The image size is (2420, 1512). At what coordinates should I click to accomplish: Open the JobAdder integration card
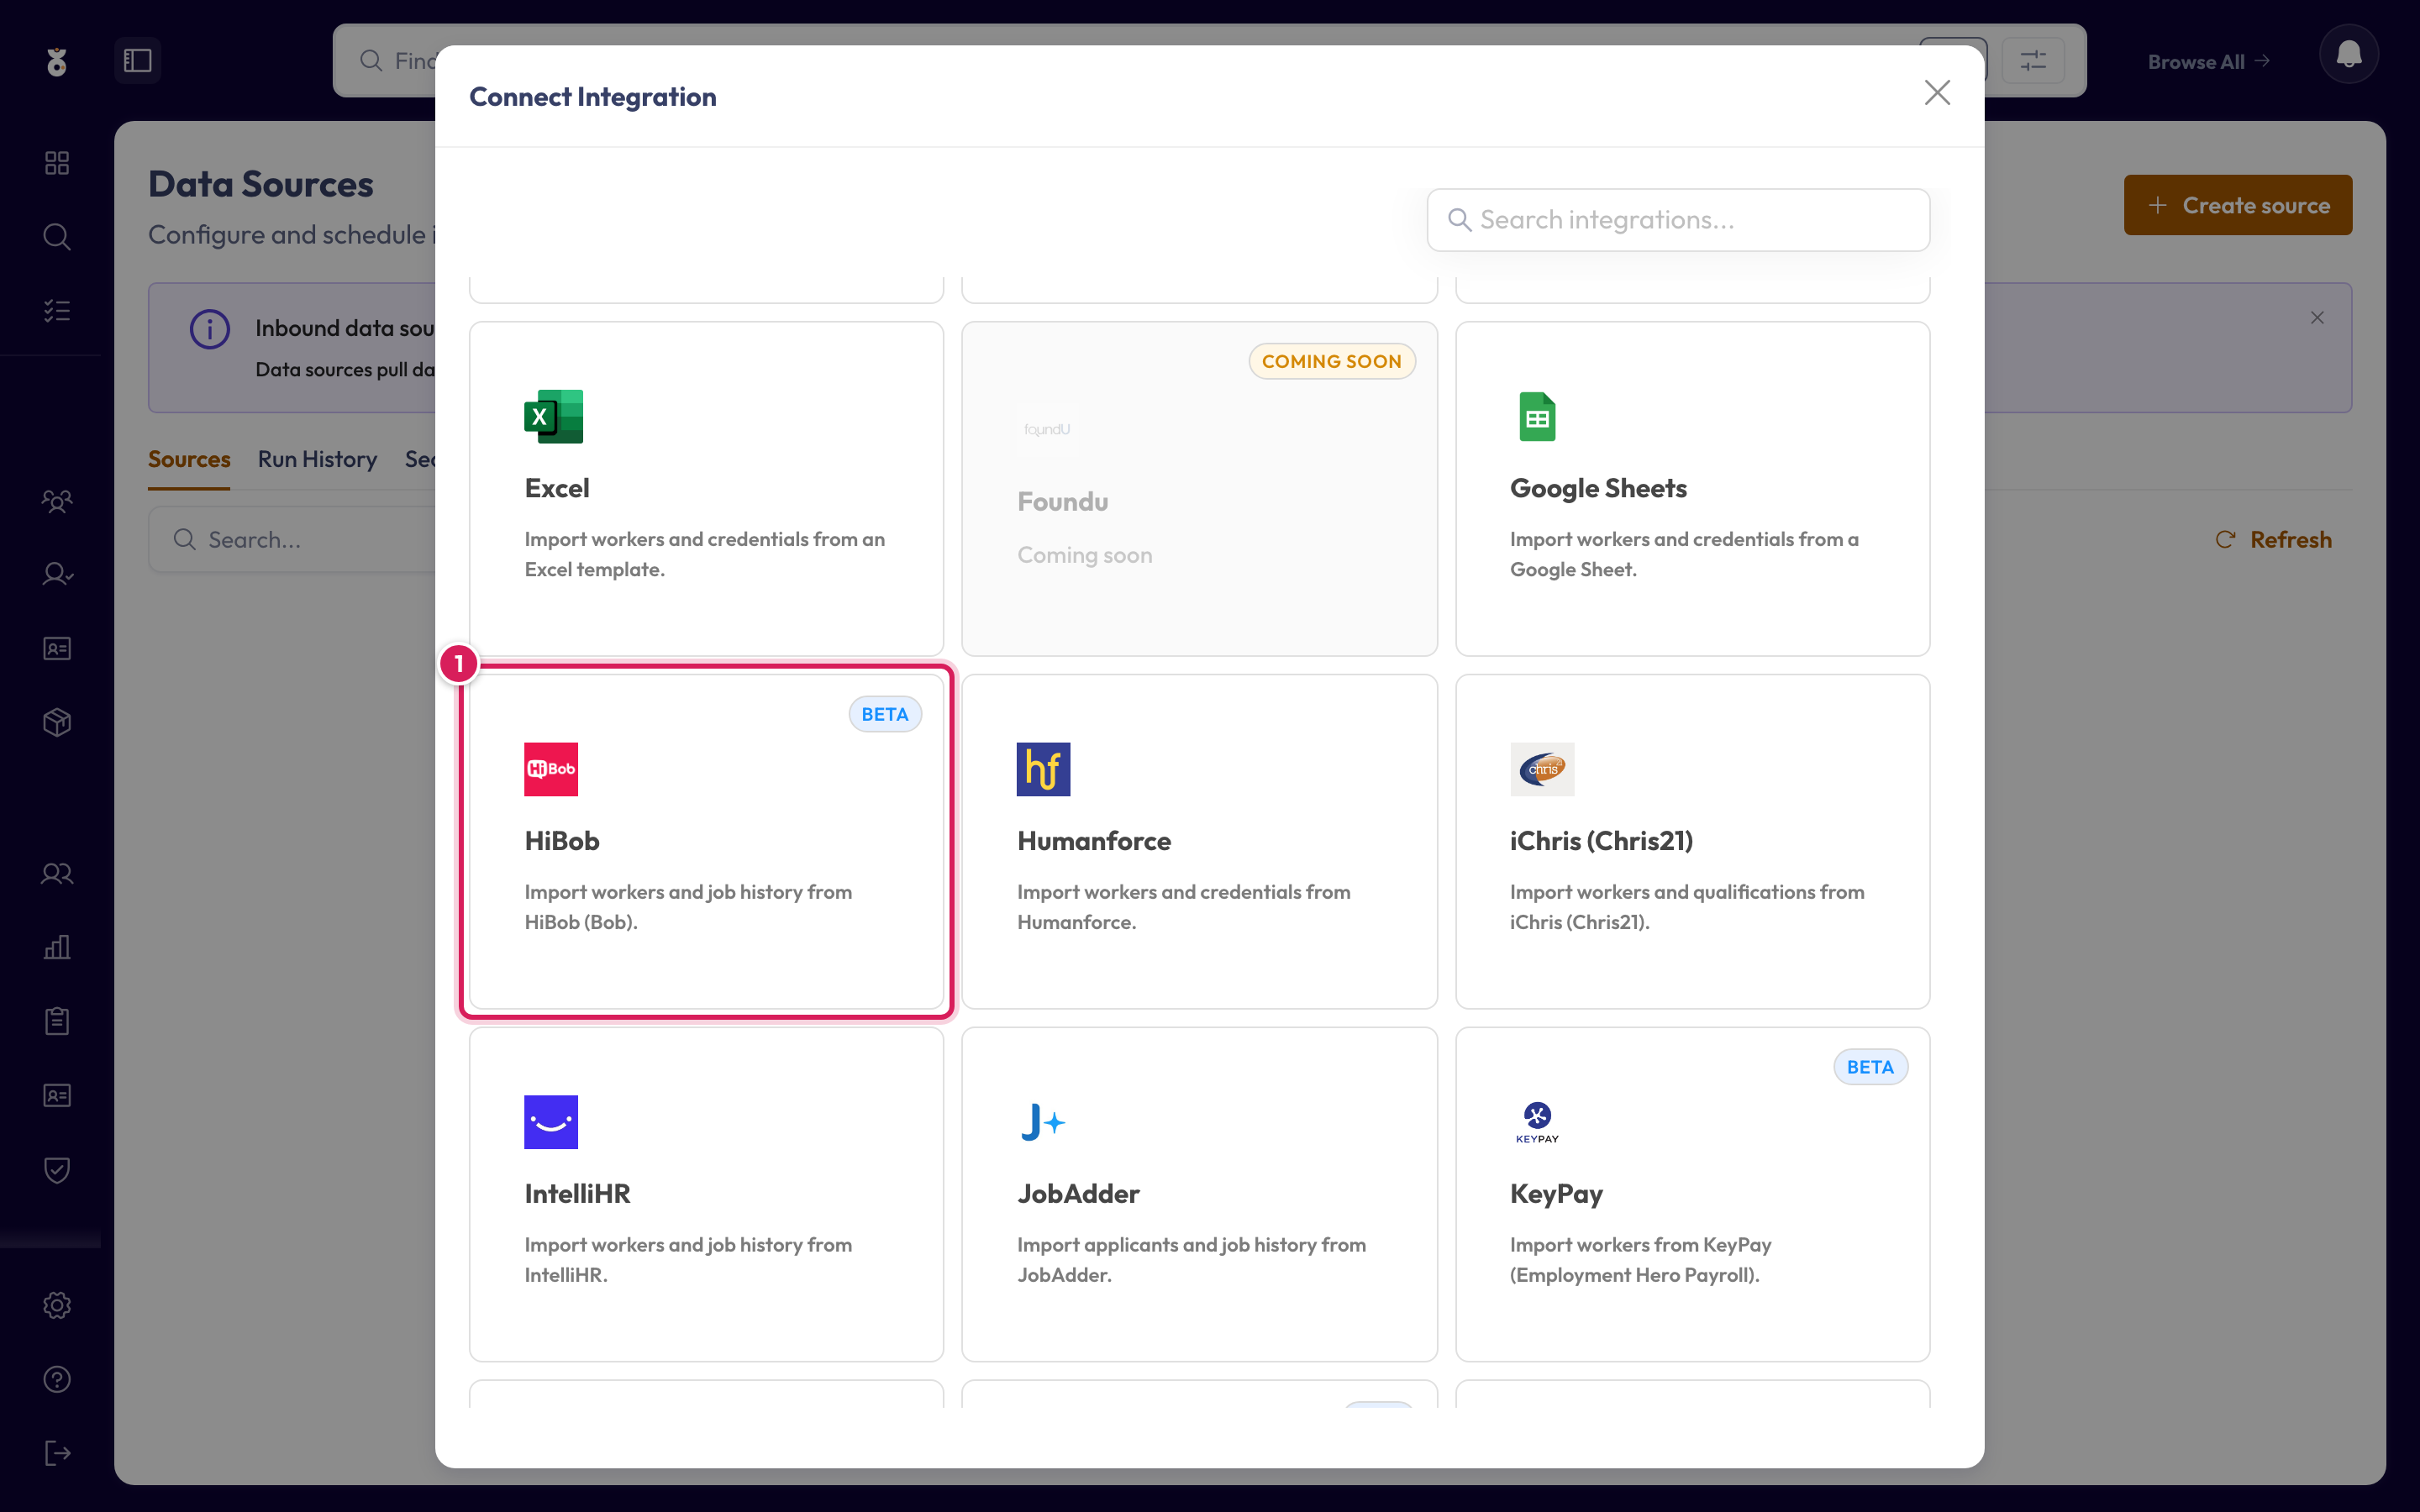(1199, 1194)
